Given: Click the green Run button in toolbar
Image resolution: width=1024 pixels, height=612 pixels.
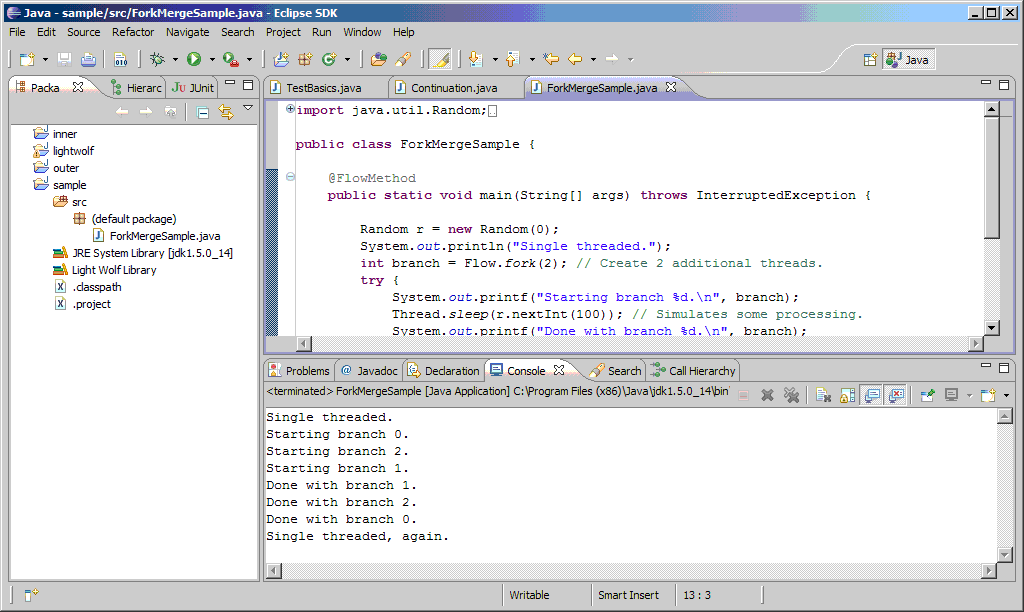Looking at the screenshot, I should [x=194, y=60].
